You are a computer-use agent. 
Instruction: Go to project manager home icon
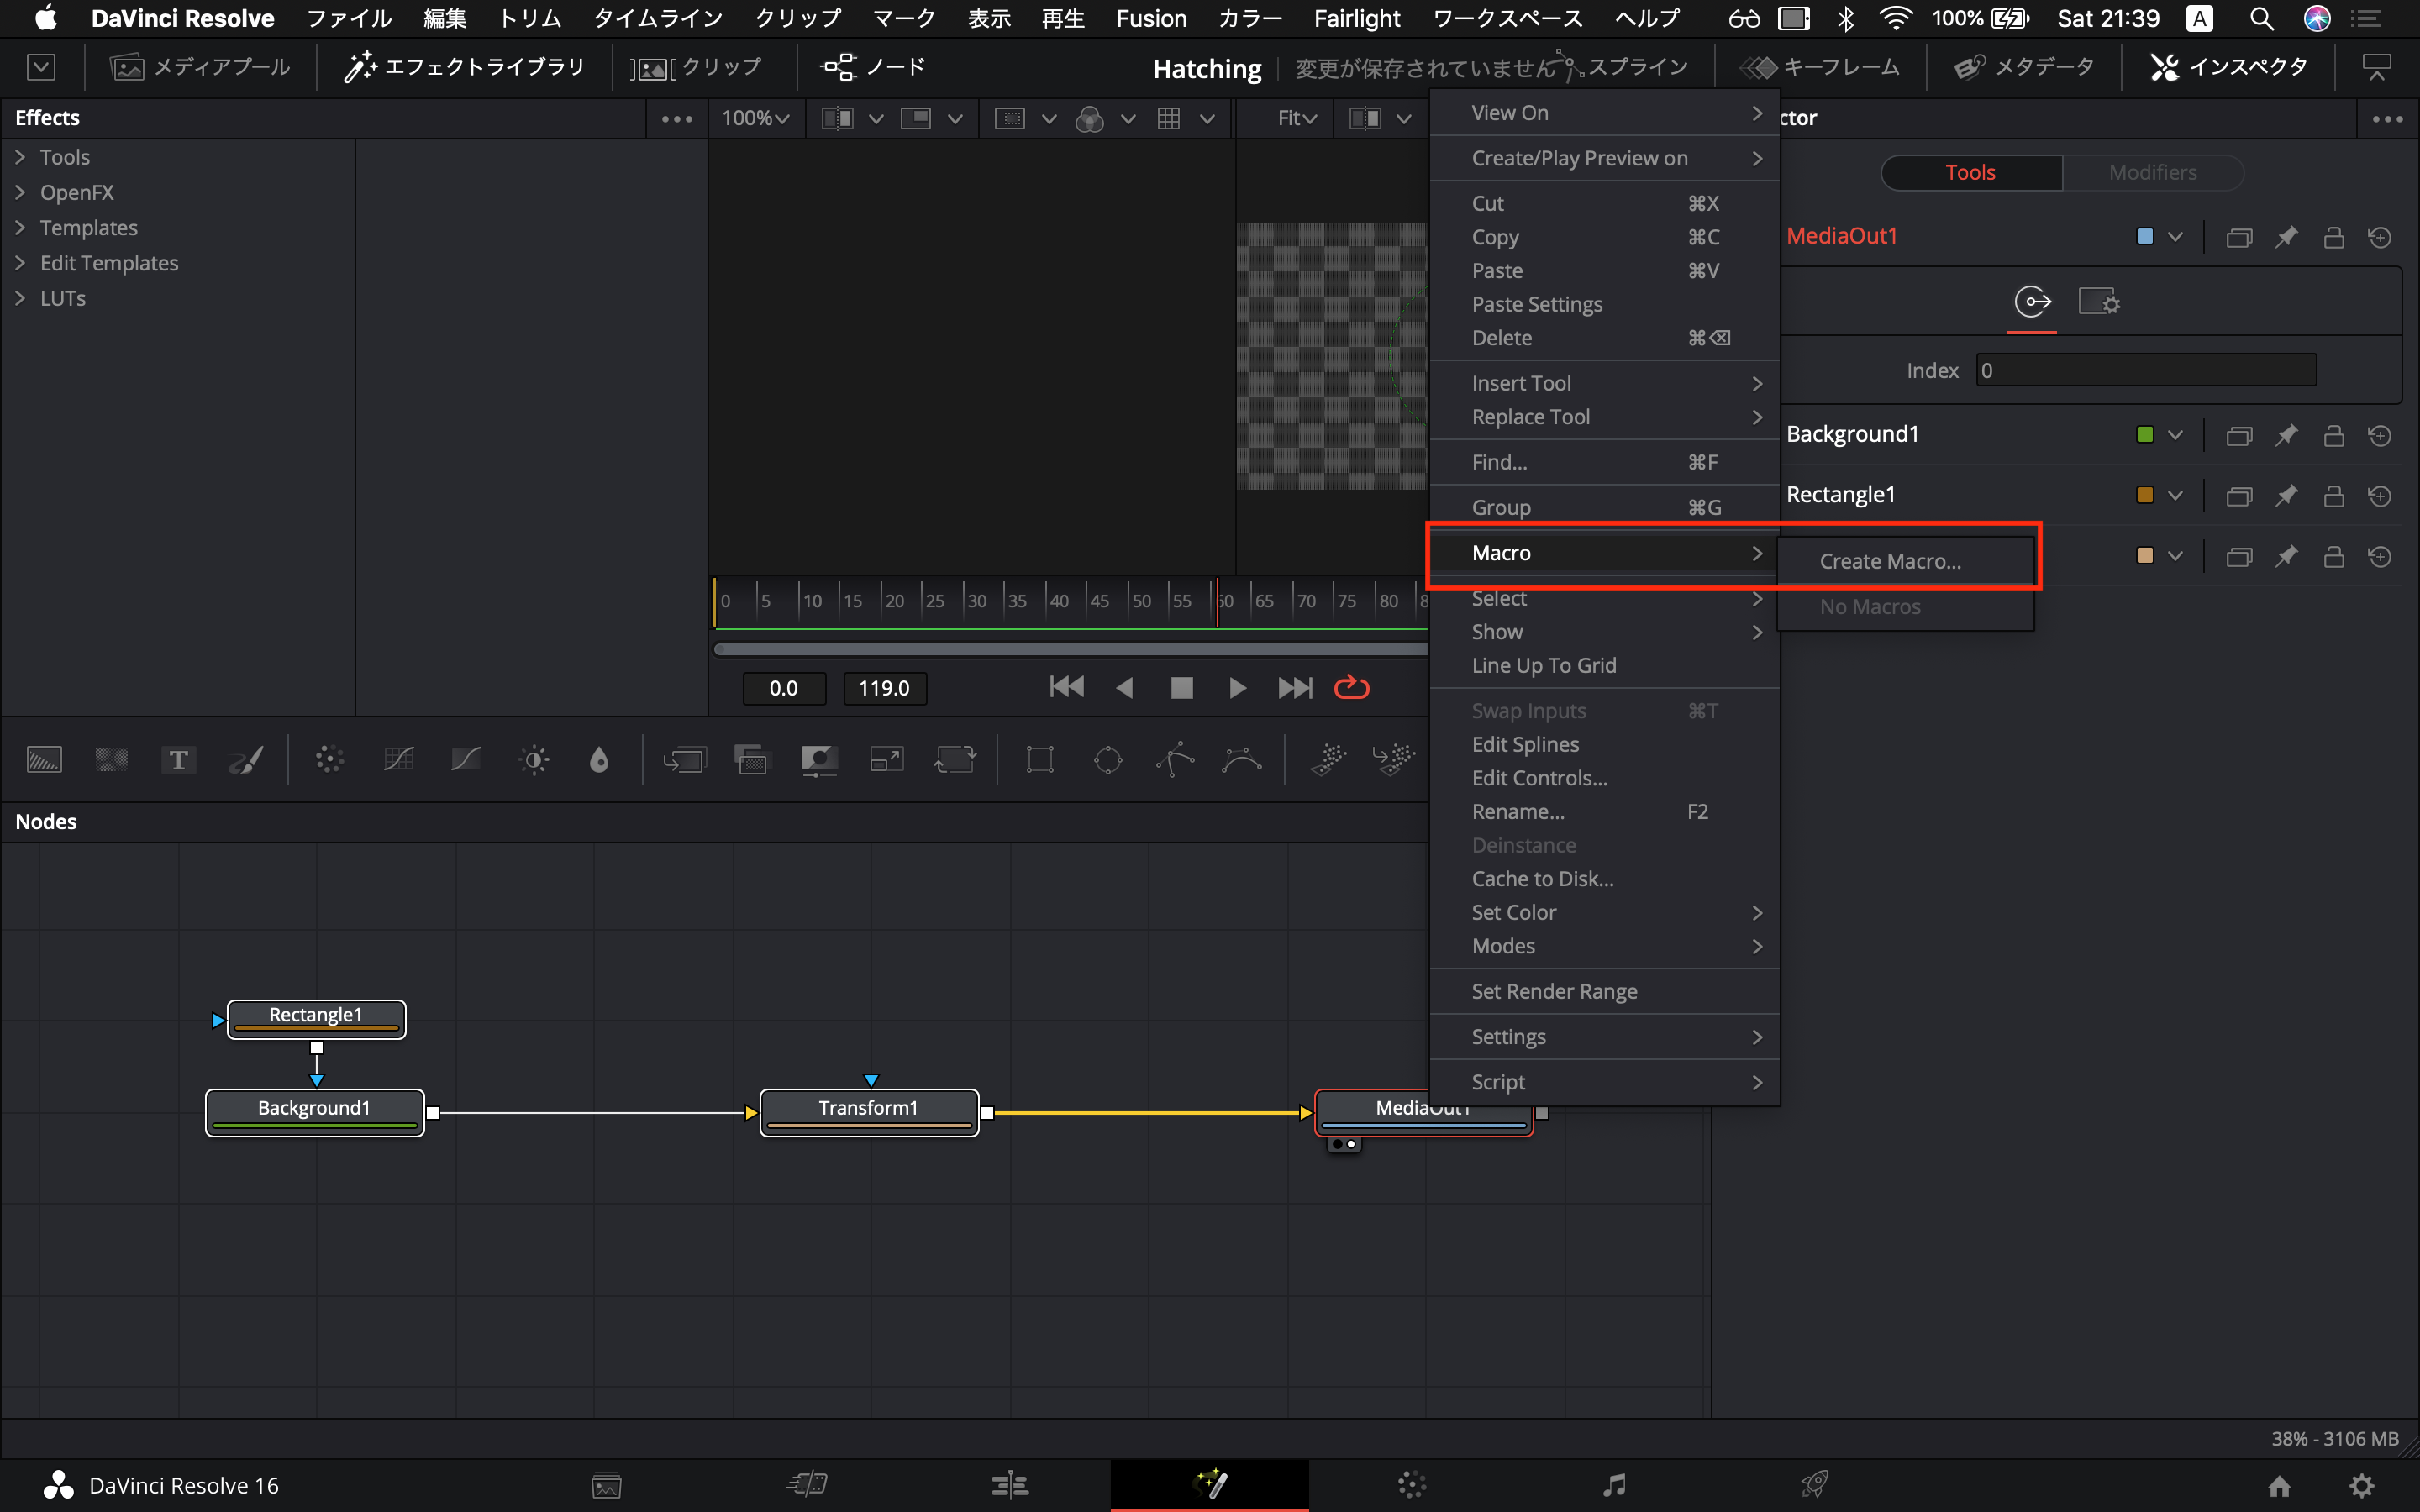pos(2279,1486)
